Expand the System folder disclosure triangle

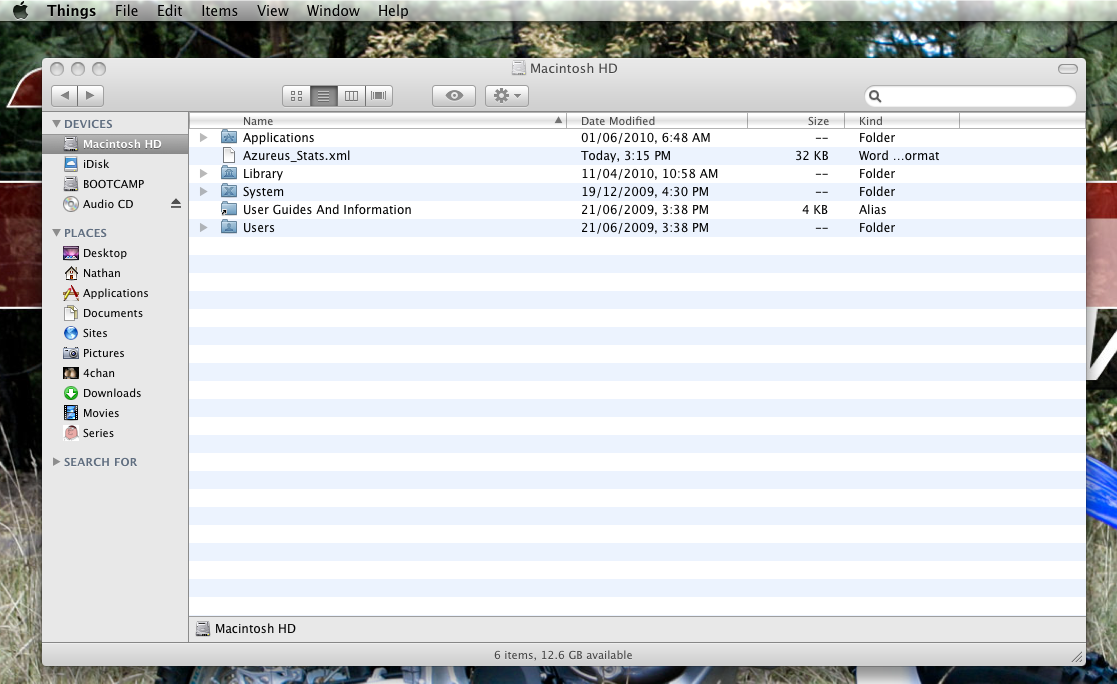[x=204, y=191]
